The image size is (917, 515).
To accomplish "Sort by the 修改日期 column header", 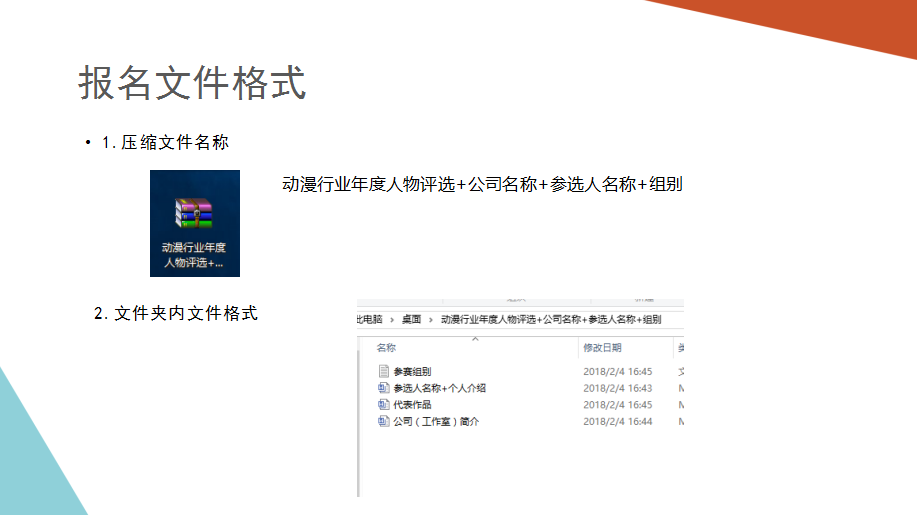I will coord(602,348).
